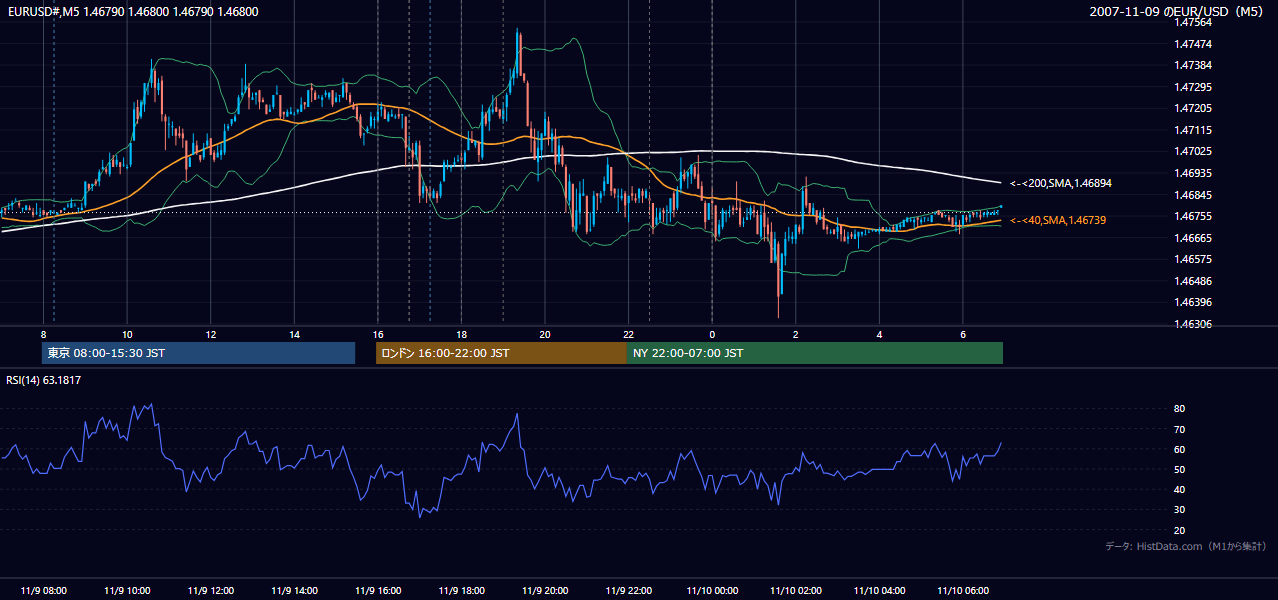Click the 1.46665 price axis label
The height and width of the screenshot is (600, 1278).
[1193, 238]
